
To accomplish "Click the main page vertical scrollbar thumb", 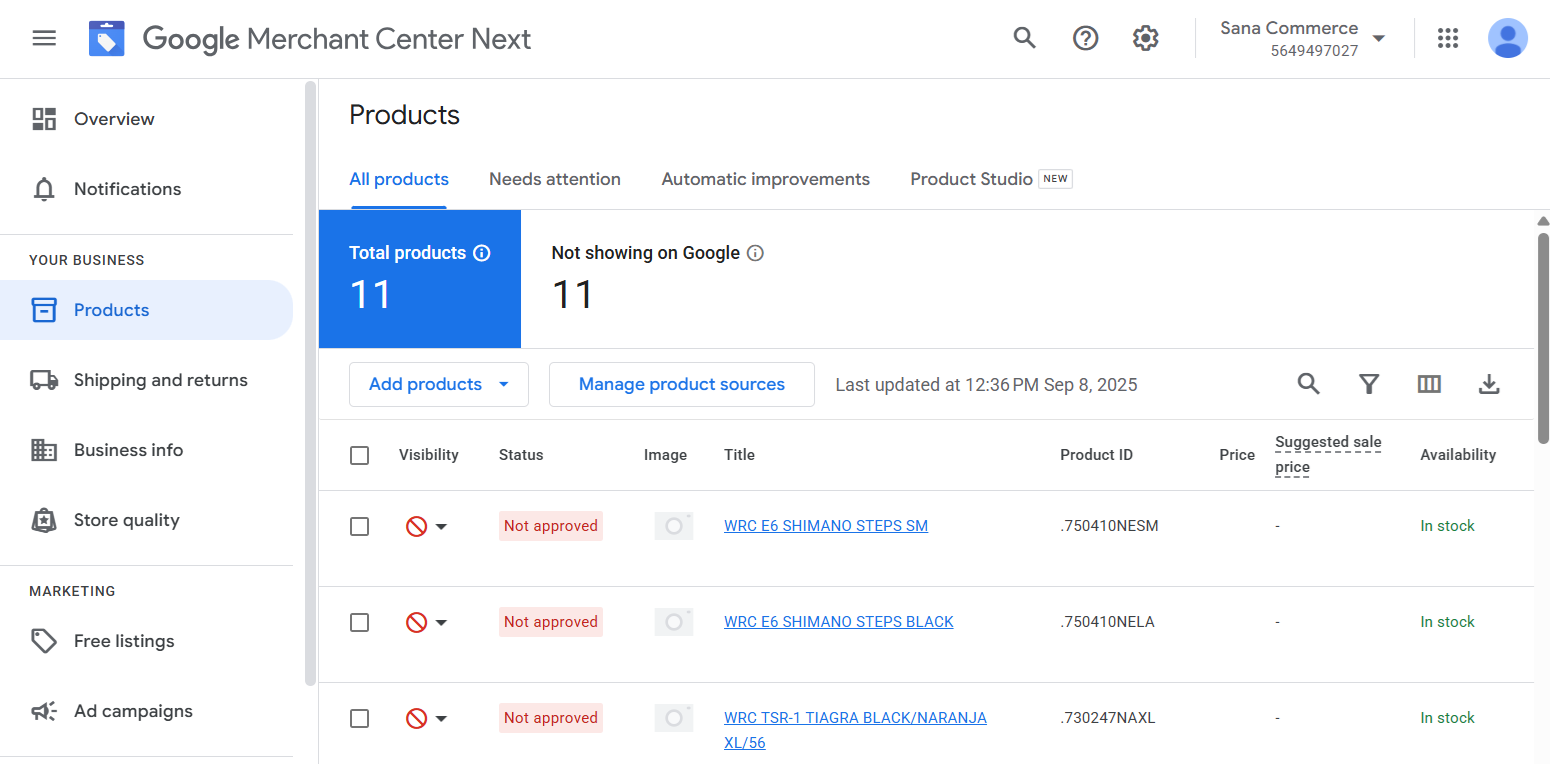I will tap(1543, 337).
